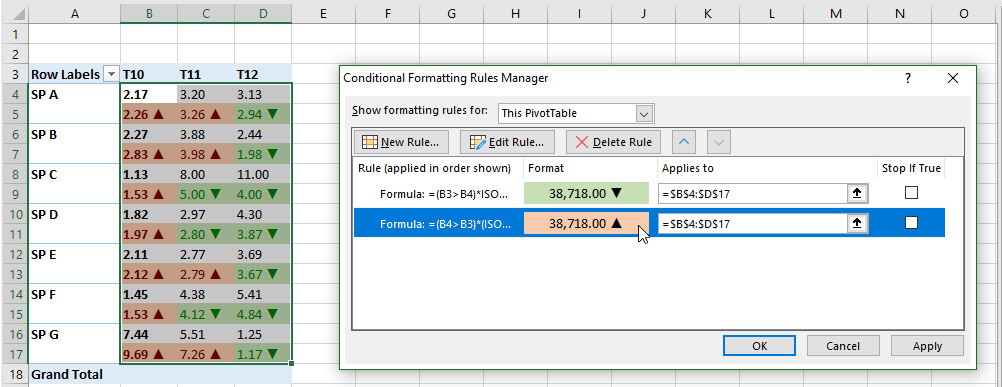The height and width of the screenshot is (387, 1002).
Task: Collapse range picker for first rule
Action: (857, 193)
